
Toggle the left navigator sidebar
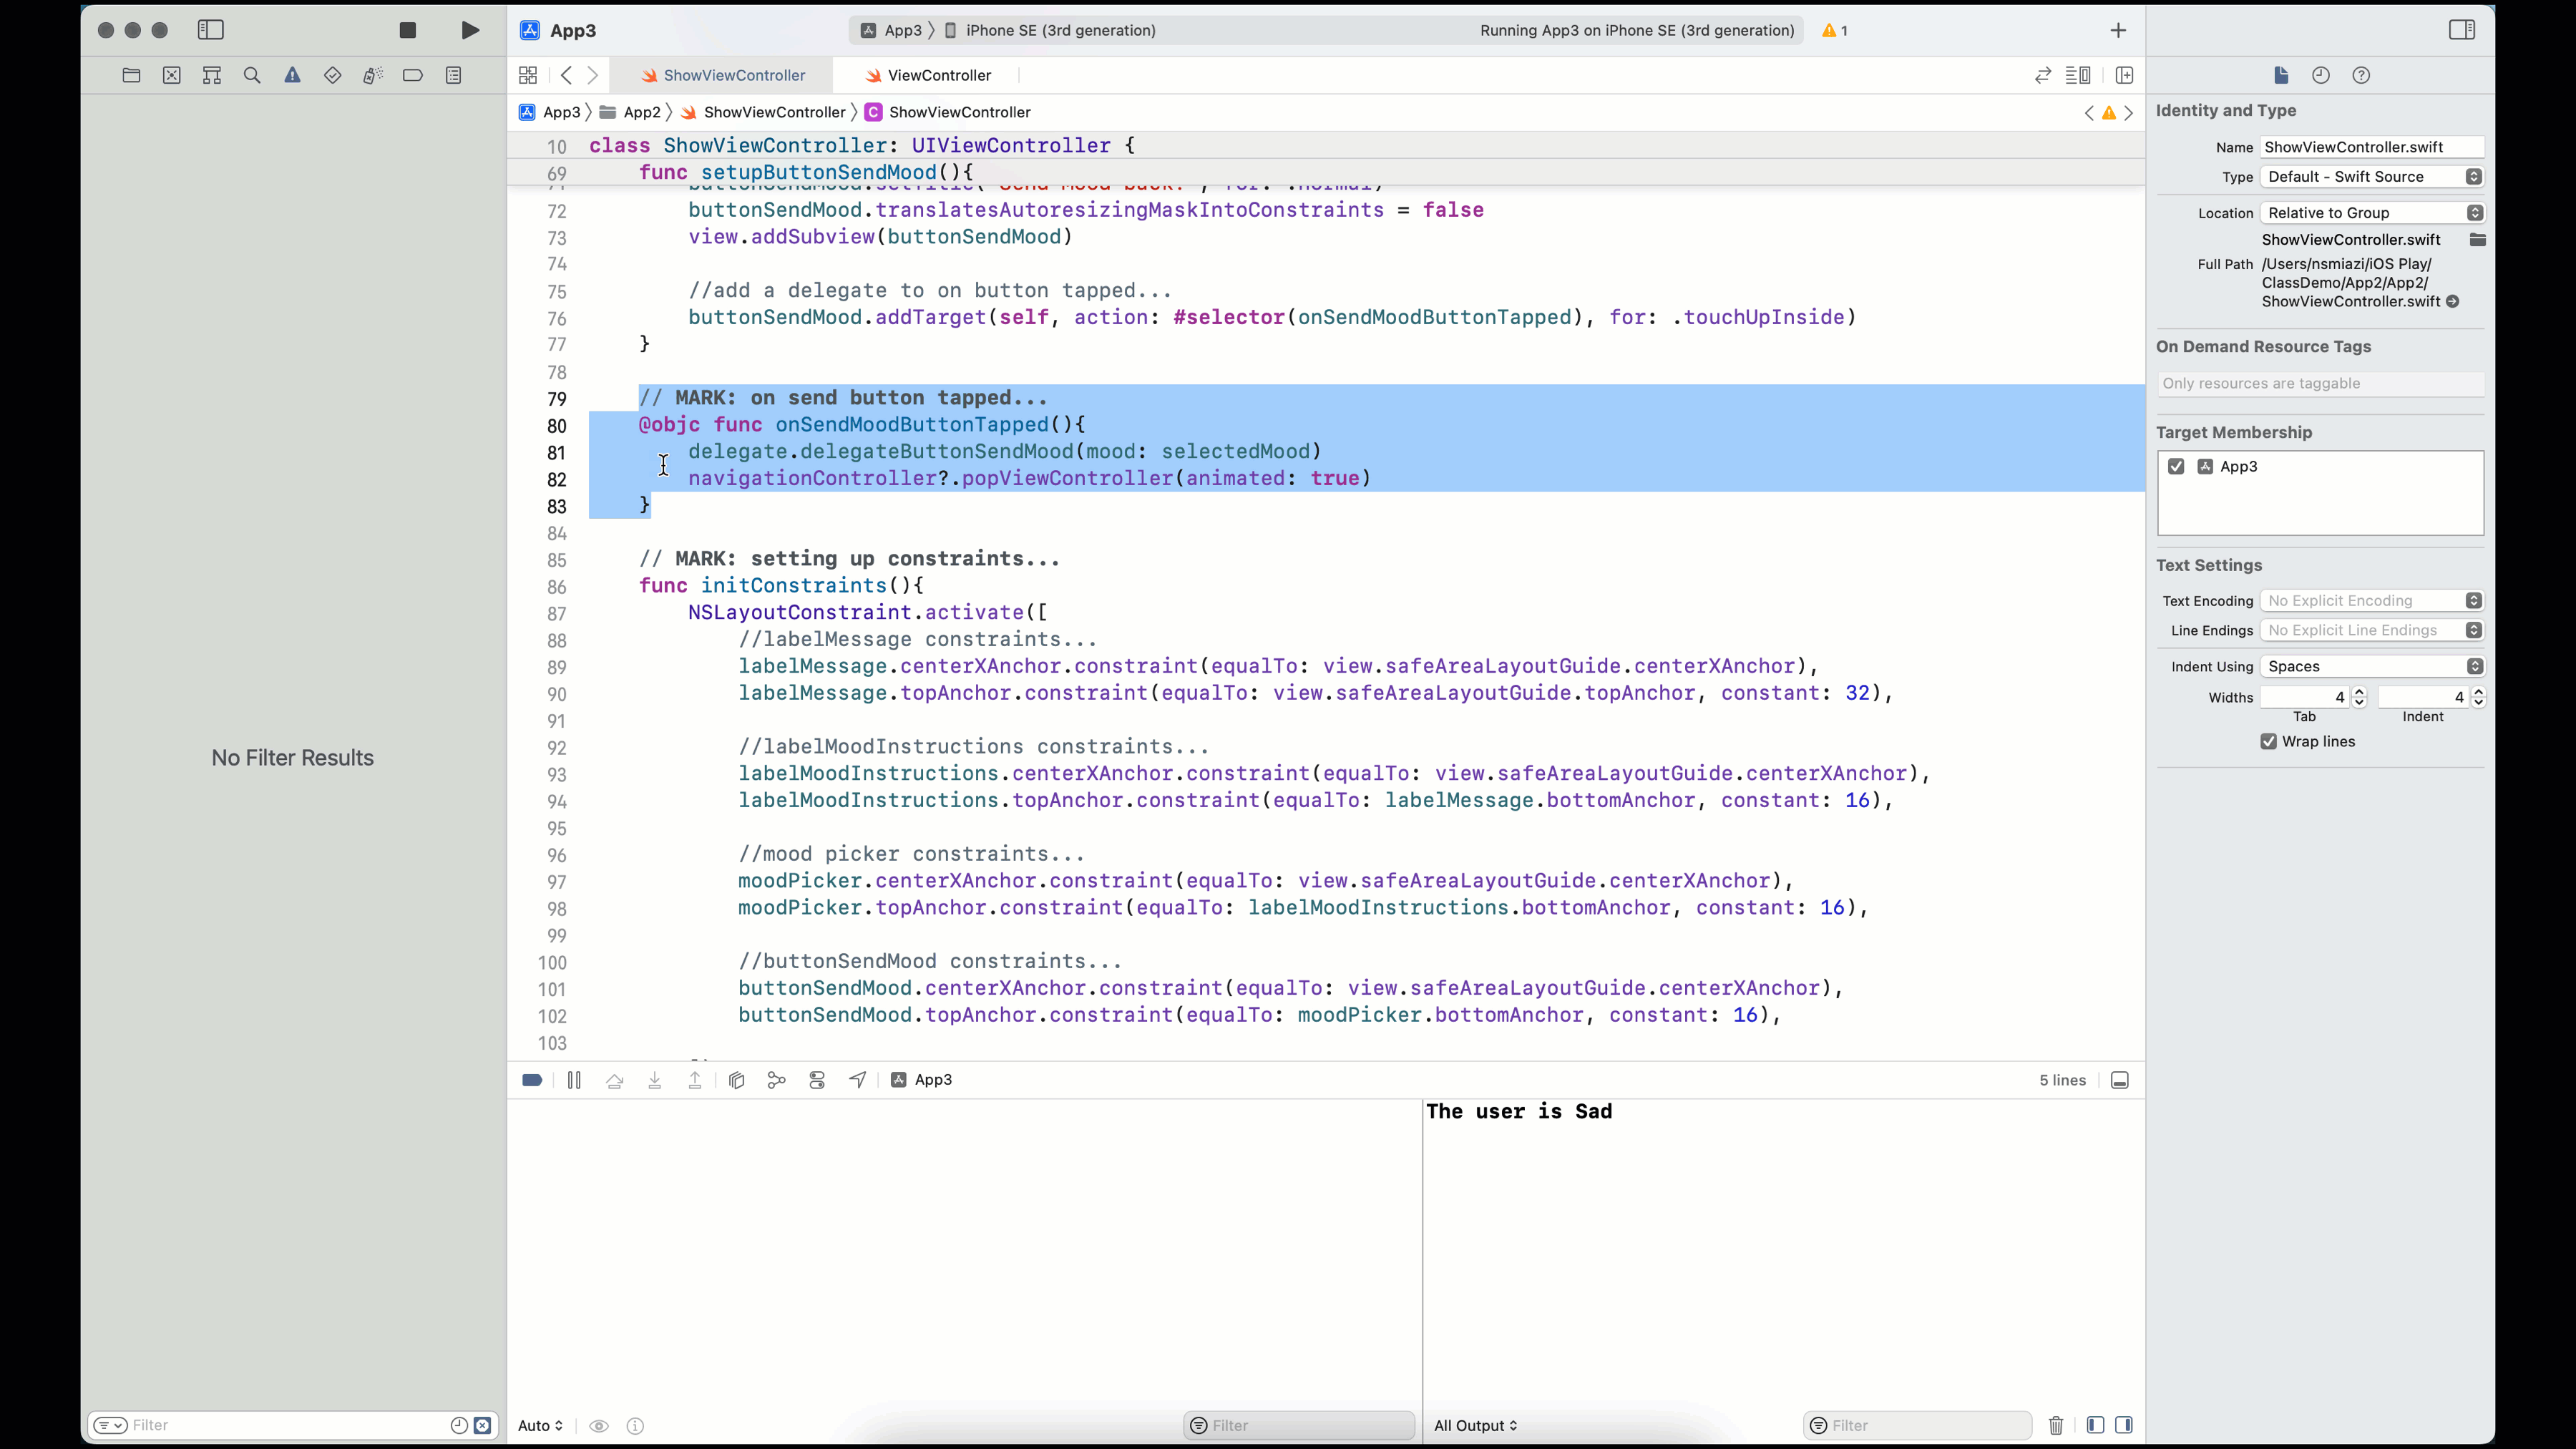tap(210, 30)
